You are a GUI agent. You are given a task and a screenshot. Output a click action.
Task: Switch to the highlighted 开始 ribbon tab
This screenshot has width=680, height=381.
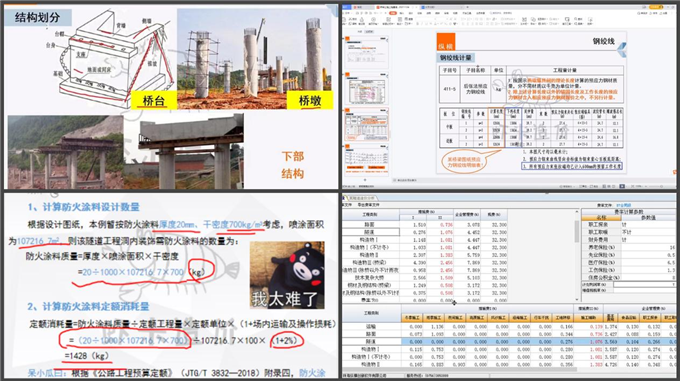click(392, 13)
